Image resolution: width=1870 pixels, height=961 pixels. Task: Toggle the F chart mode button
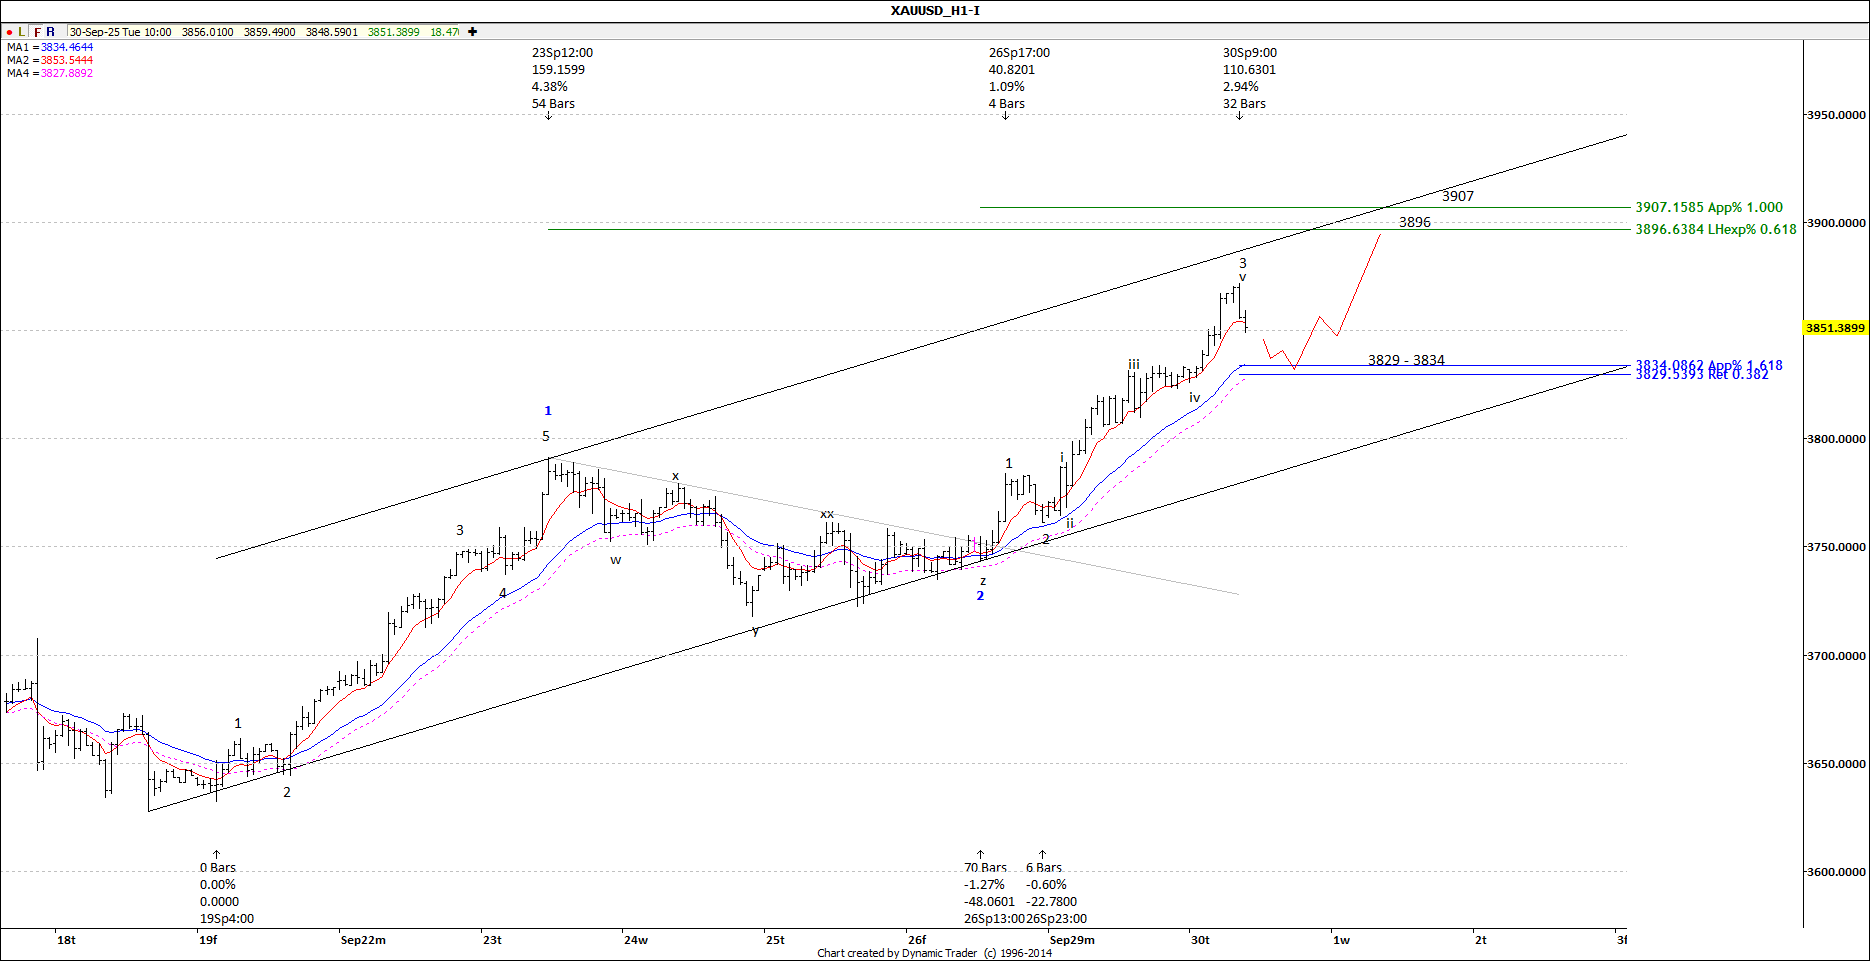[x=38, y=32]
